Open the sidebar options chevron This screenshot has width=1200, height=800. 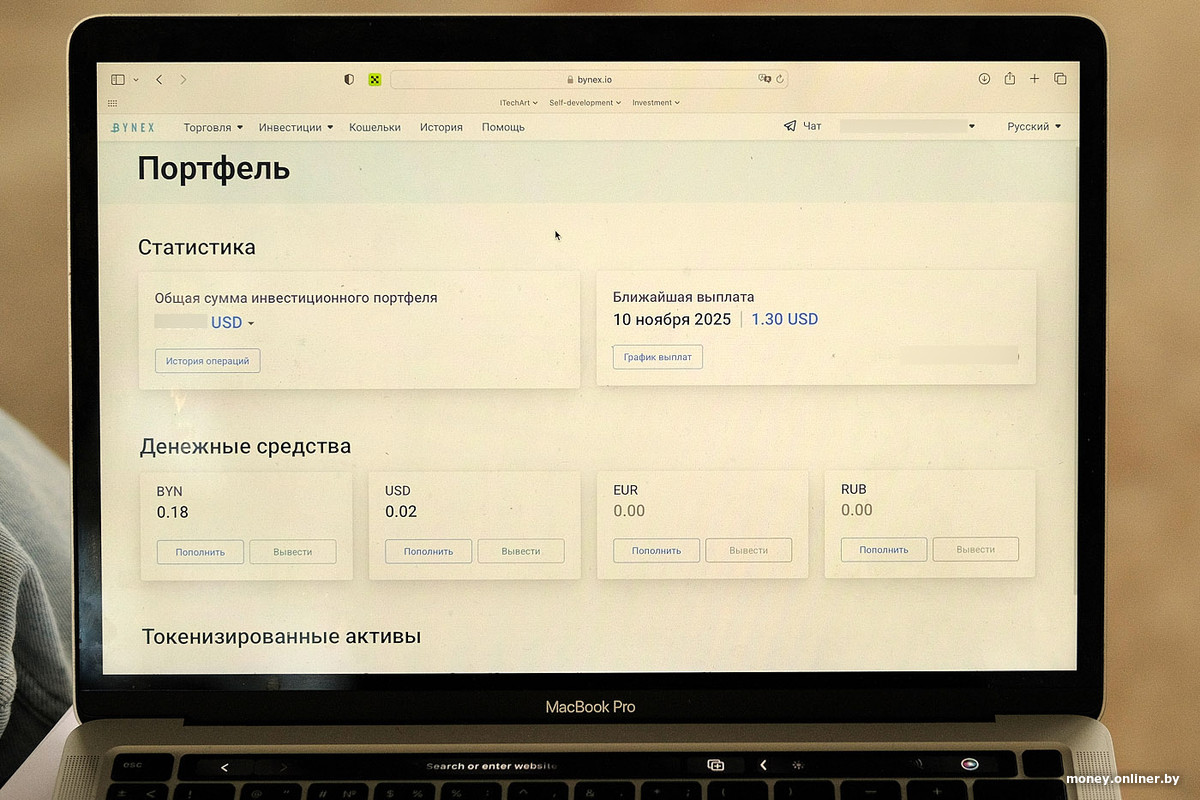pos(136,79)
